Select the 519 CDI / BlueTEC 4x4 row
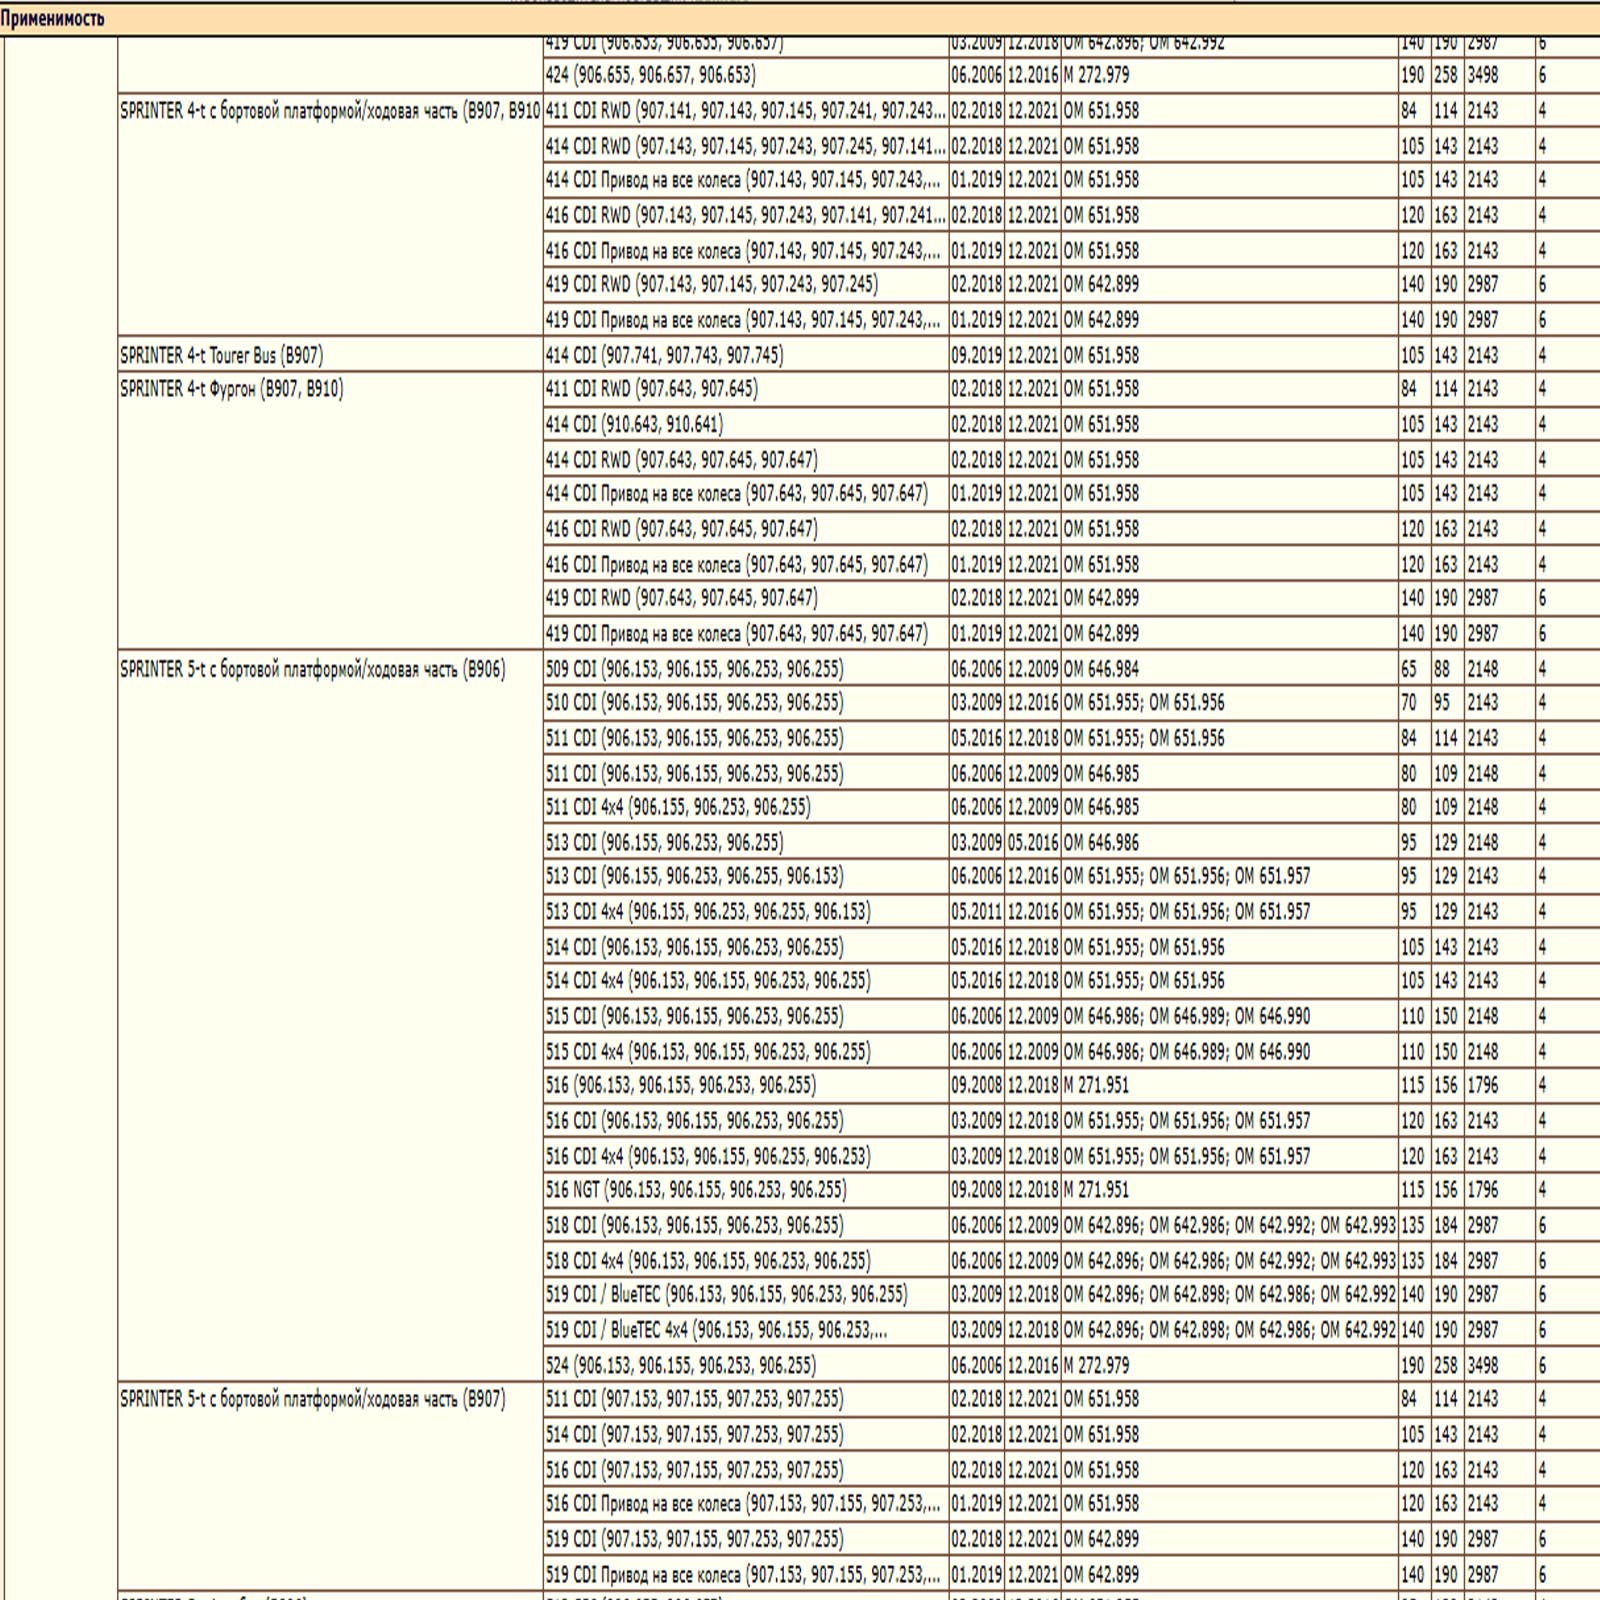This screenshot has width=1600, height=1600. click(x=716, y=1330)
